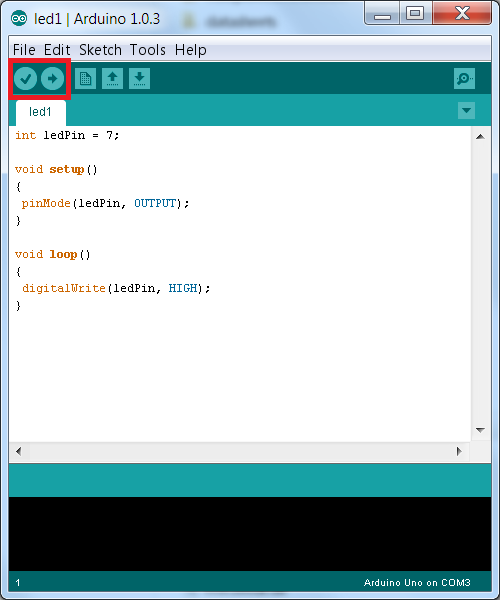Image resolution: width=500 pixels, height=600 pixels.
Task: Click the Verify checkmark button
Action: click(26, 79)
